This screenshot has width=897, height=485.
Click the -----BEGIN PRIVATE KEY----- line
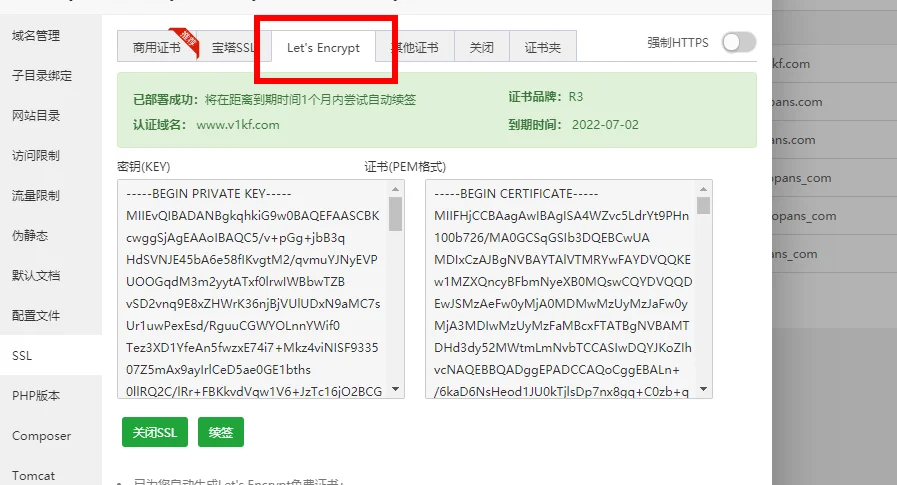(209, 194)
